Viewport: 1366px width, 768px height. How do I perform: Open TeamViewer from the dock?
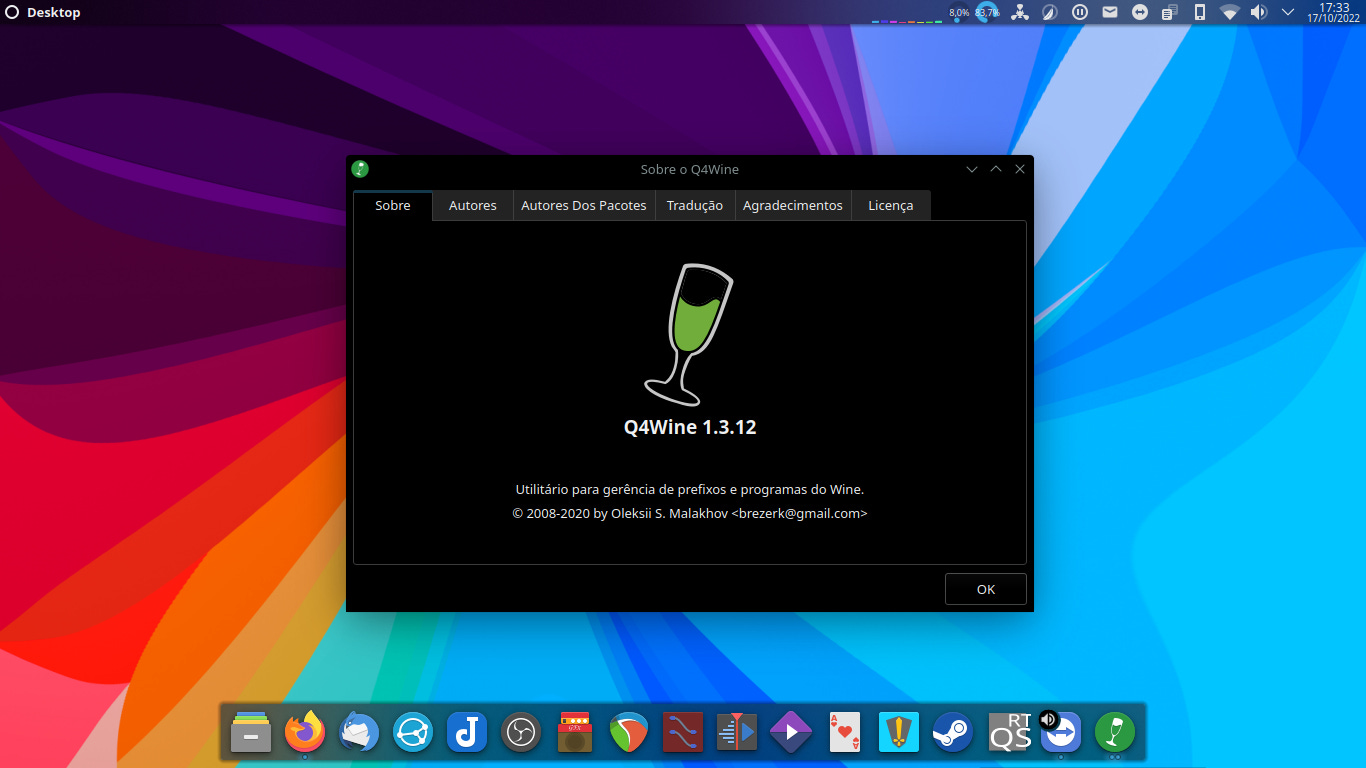(x=1061, y=733)
